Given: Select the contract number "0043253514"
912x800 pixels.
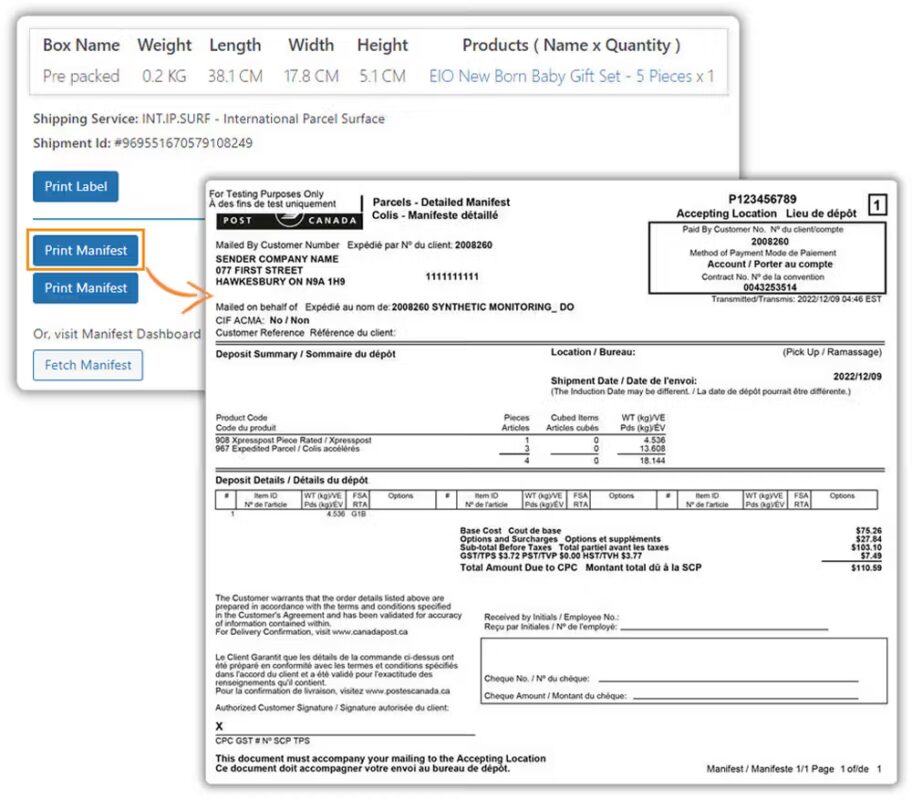Looking at the screenshot, I should coord(770,287).
